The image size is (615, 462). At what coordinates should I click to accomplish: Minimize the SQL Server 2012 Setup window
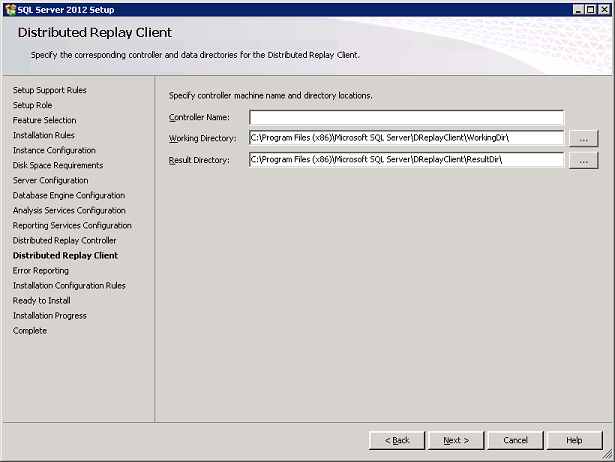click(579, 10)
